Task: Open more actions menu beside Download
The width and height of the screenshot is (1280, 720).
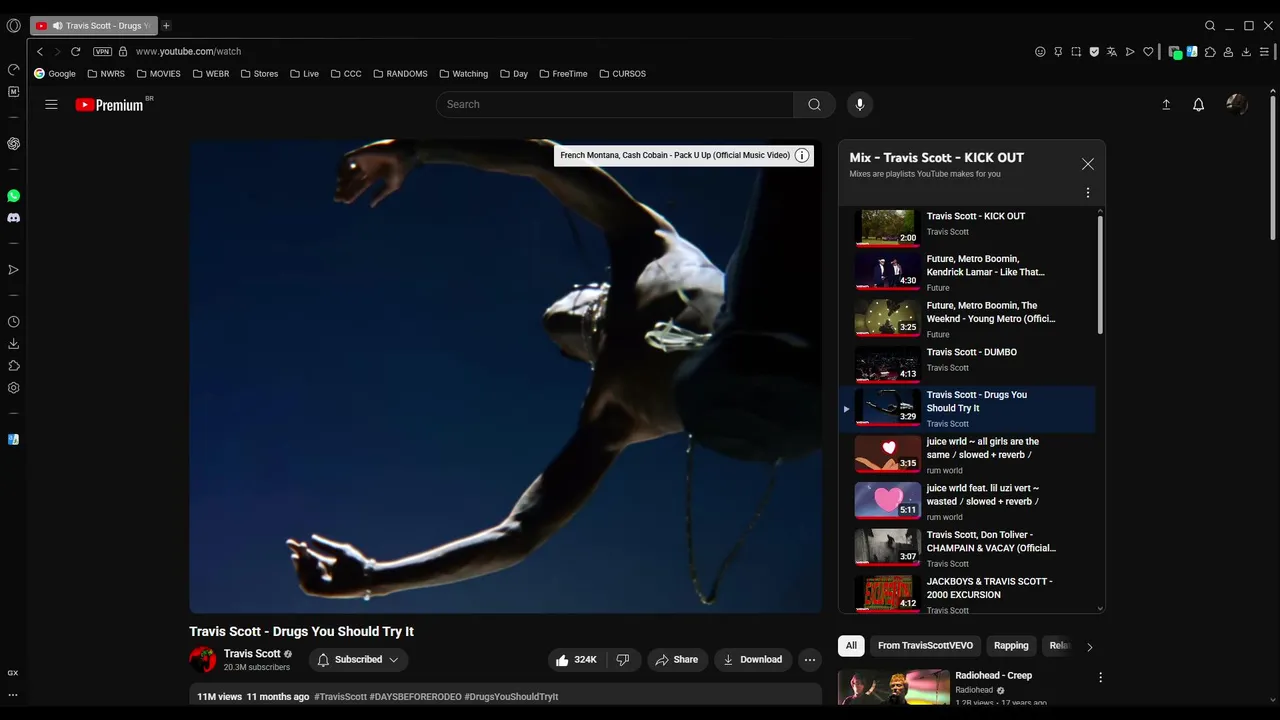Action: point(810,660)
